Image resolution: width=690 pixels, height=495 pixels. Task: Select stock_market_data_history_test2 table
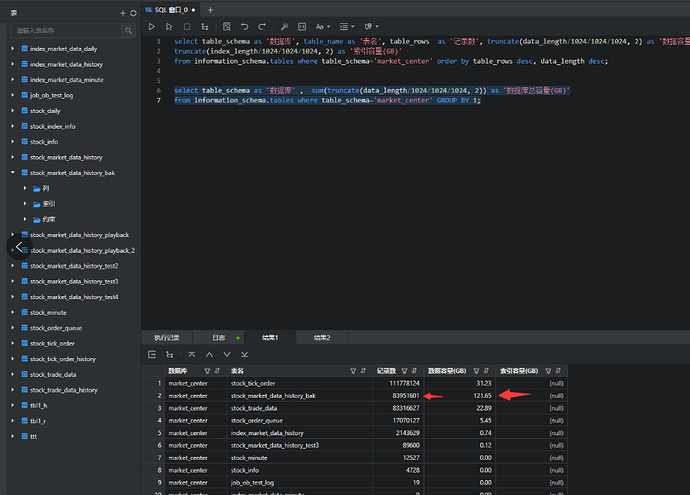click(74, 266)
